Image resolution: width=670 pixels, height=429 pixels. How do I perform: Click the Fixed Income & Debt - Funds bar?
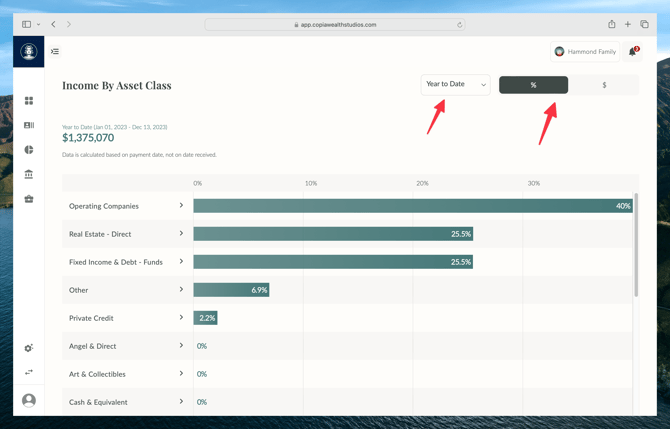332,262
